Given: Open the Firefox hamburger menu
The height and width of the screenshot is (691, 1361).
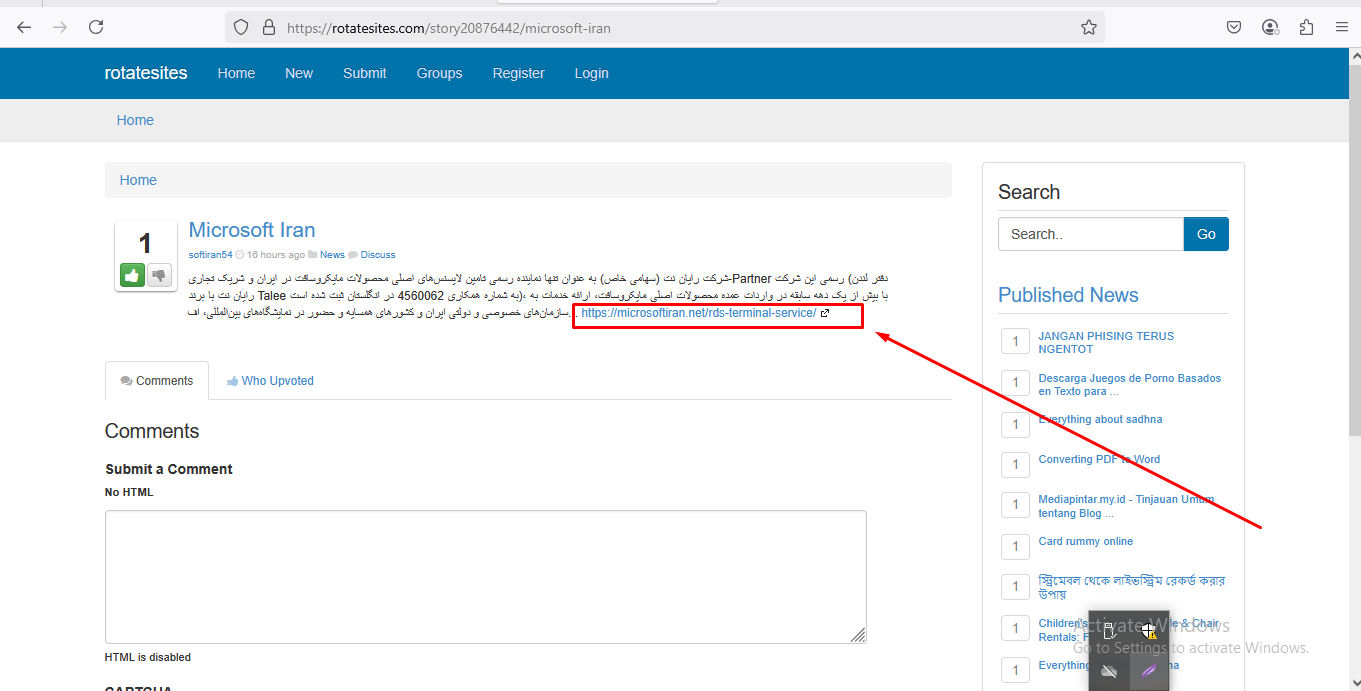Looking at the screenshot, I should pos(1342,28).
